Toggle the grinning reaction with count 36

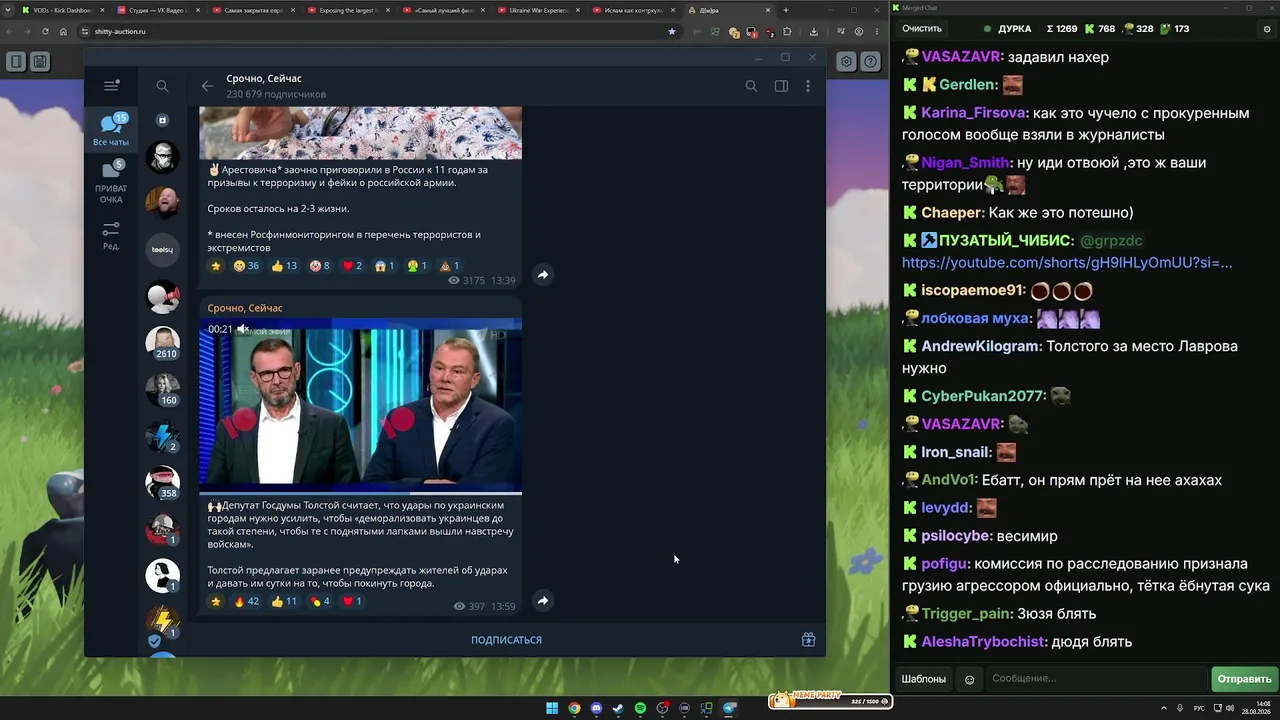point(246,266)
